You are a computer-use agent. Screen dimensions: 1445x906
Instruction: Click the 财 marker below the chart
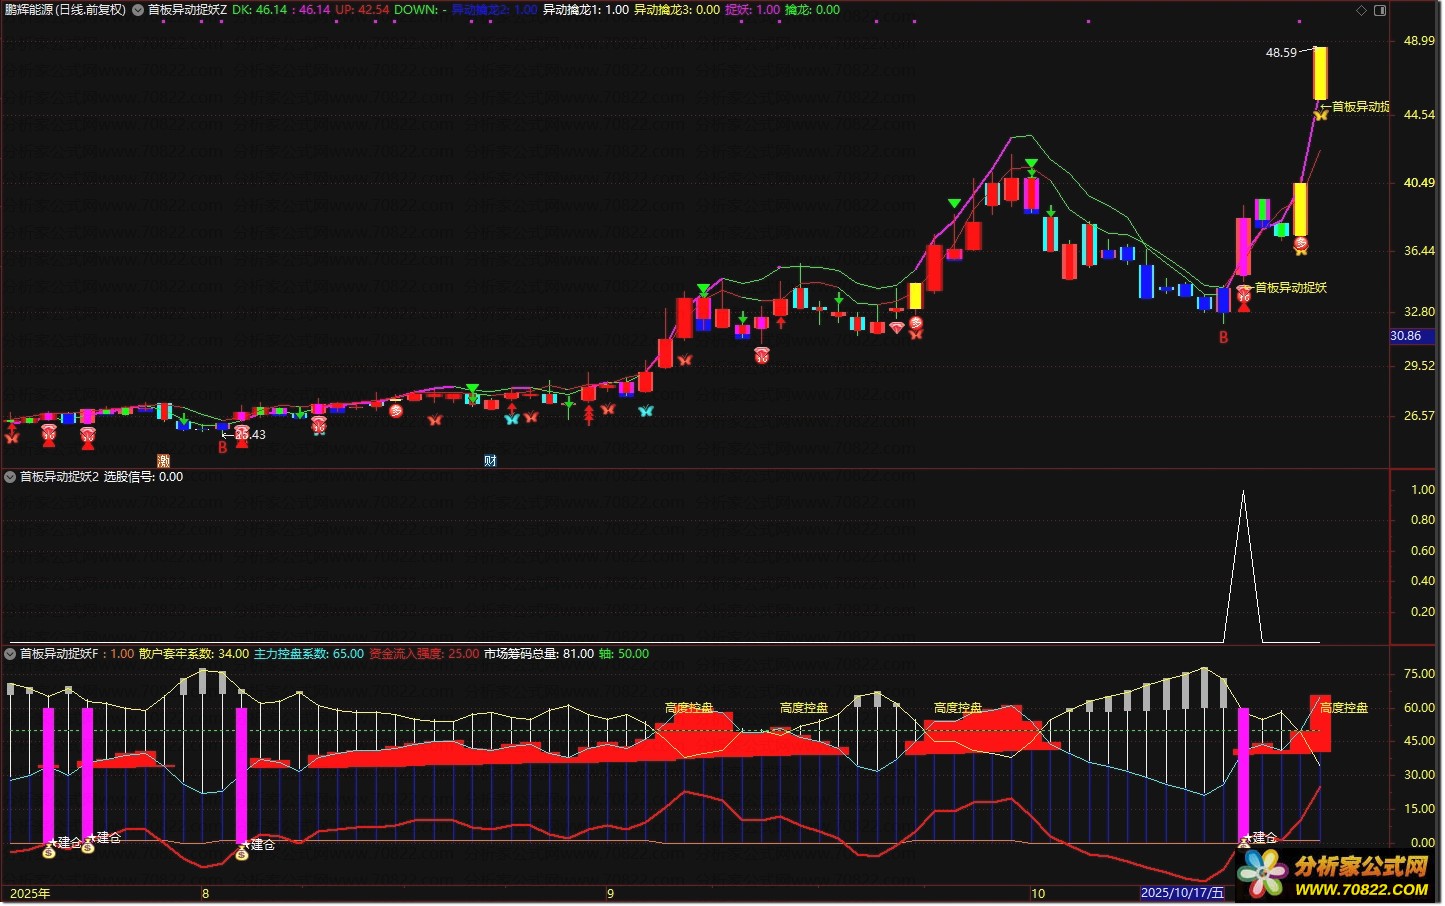[x=490, y=461]
